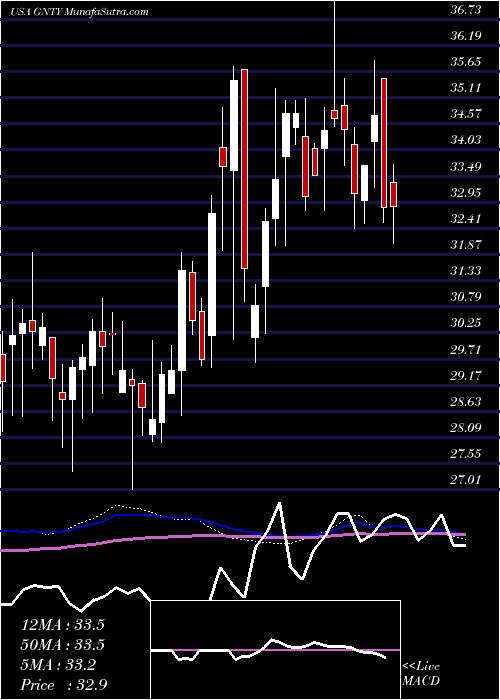Click the 33.49 price axis label
Viewport: 500px width, 700px height.
tap(466, 167)
